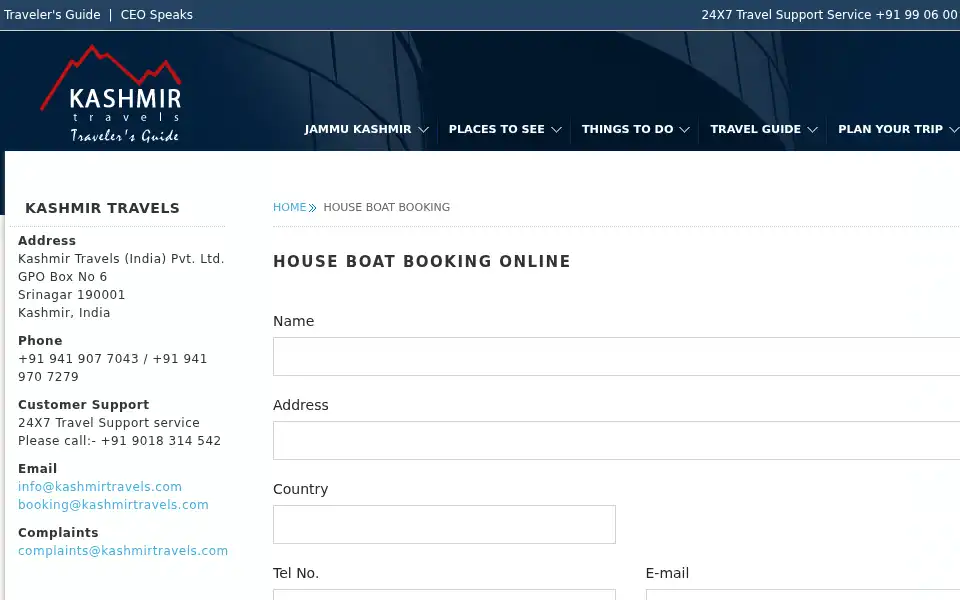Viewport: 960px width, 600px height.
Task: Go to HOME breadcrumb link
Action: pos(290,207)
